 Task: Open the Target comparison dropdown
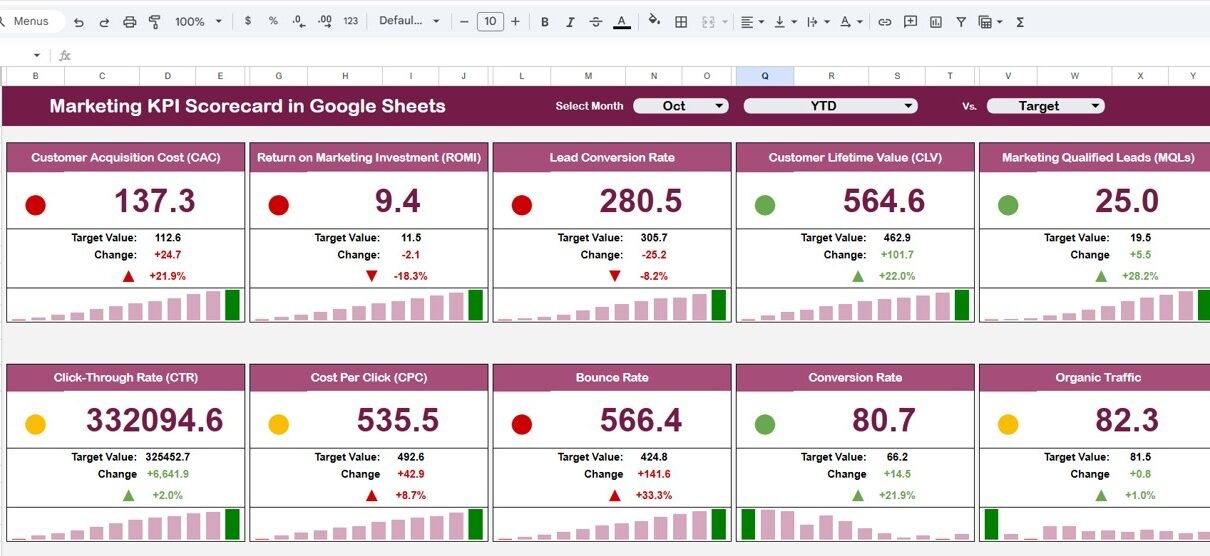1045,106
